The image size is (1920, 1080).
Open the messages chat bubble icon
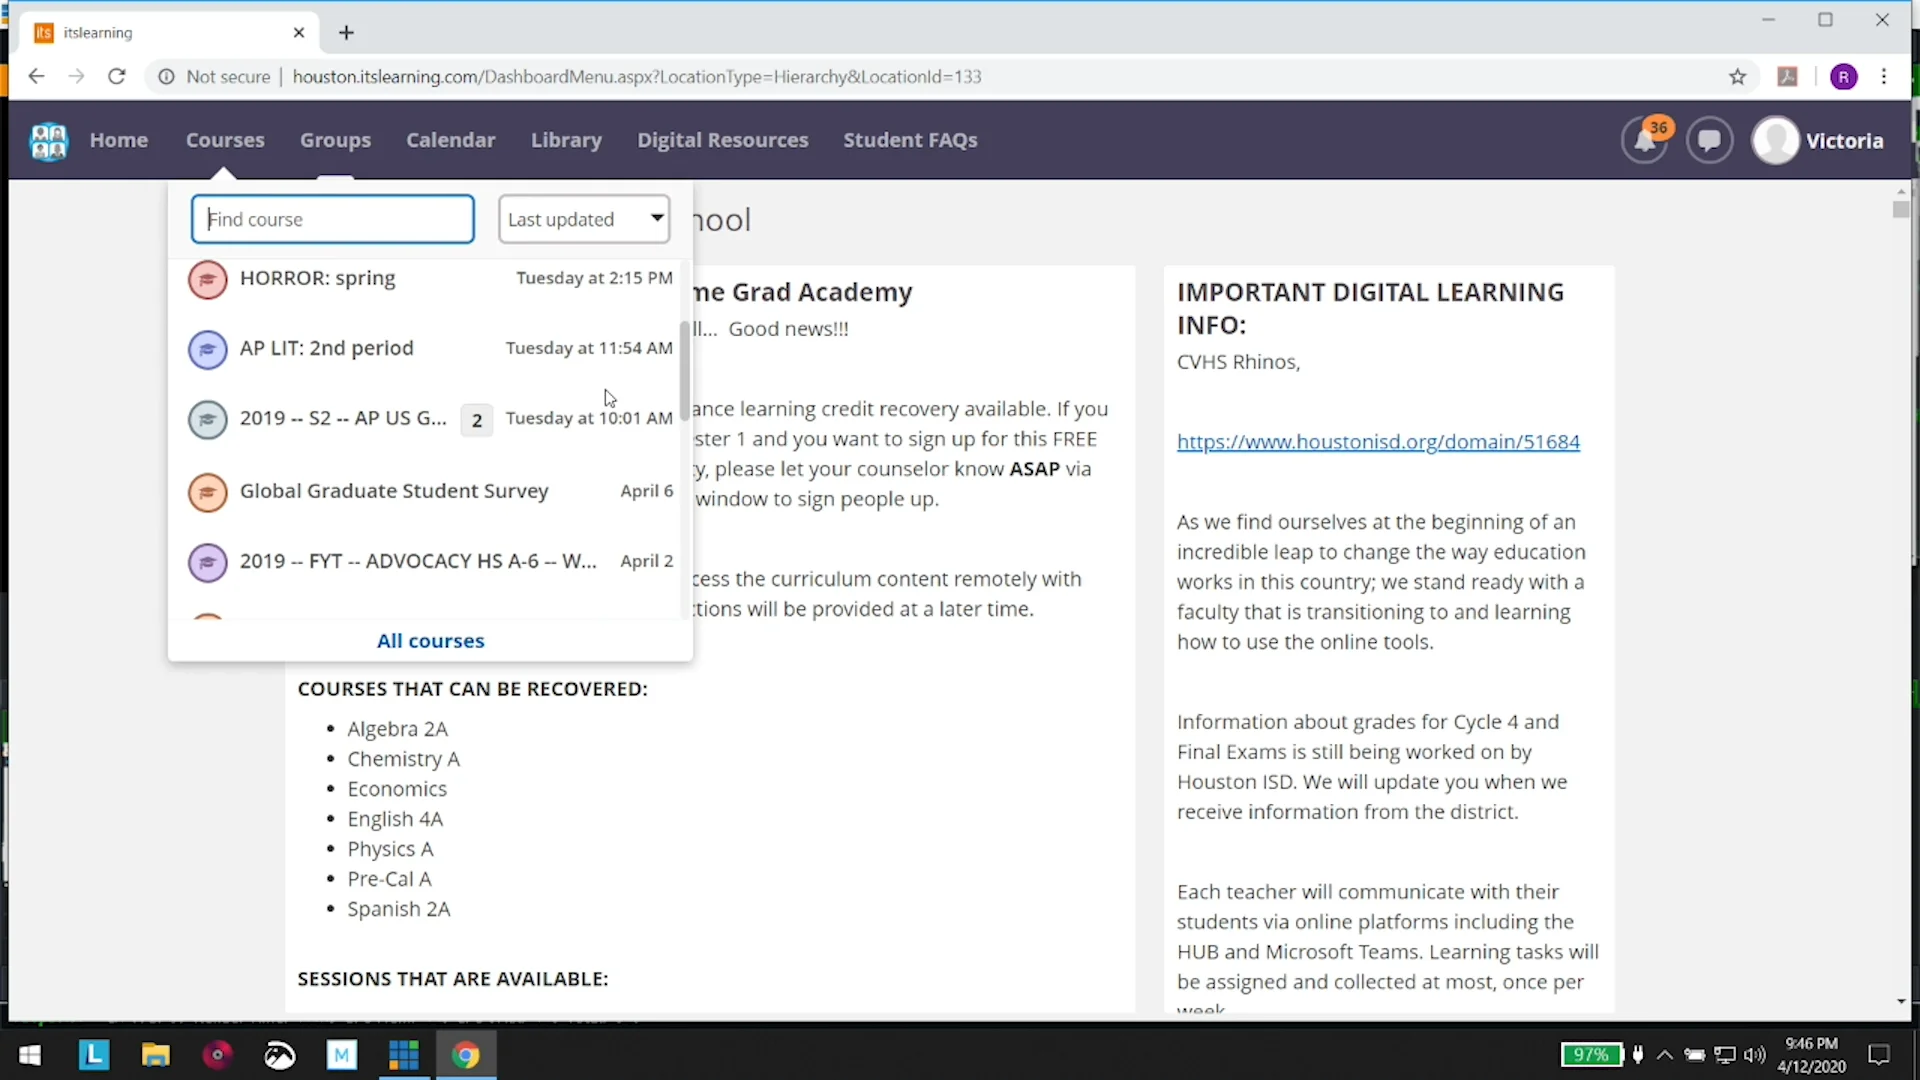pyautogui.click(x=1709, y=140)
